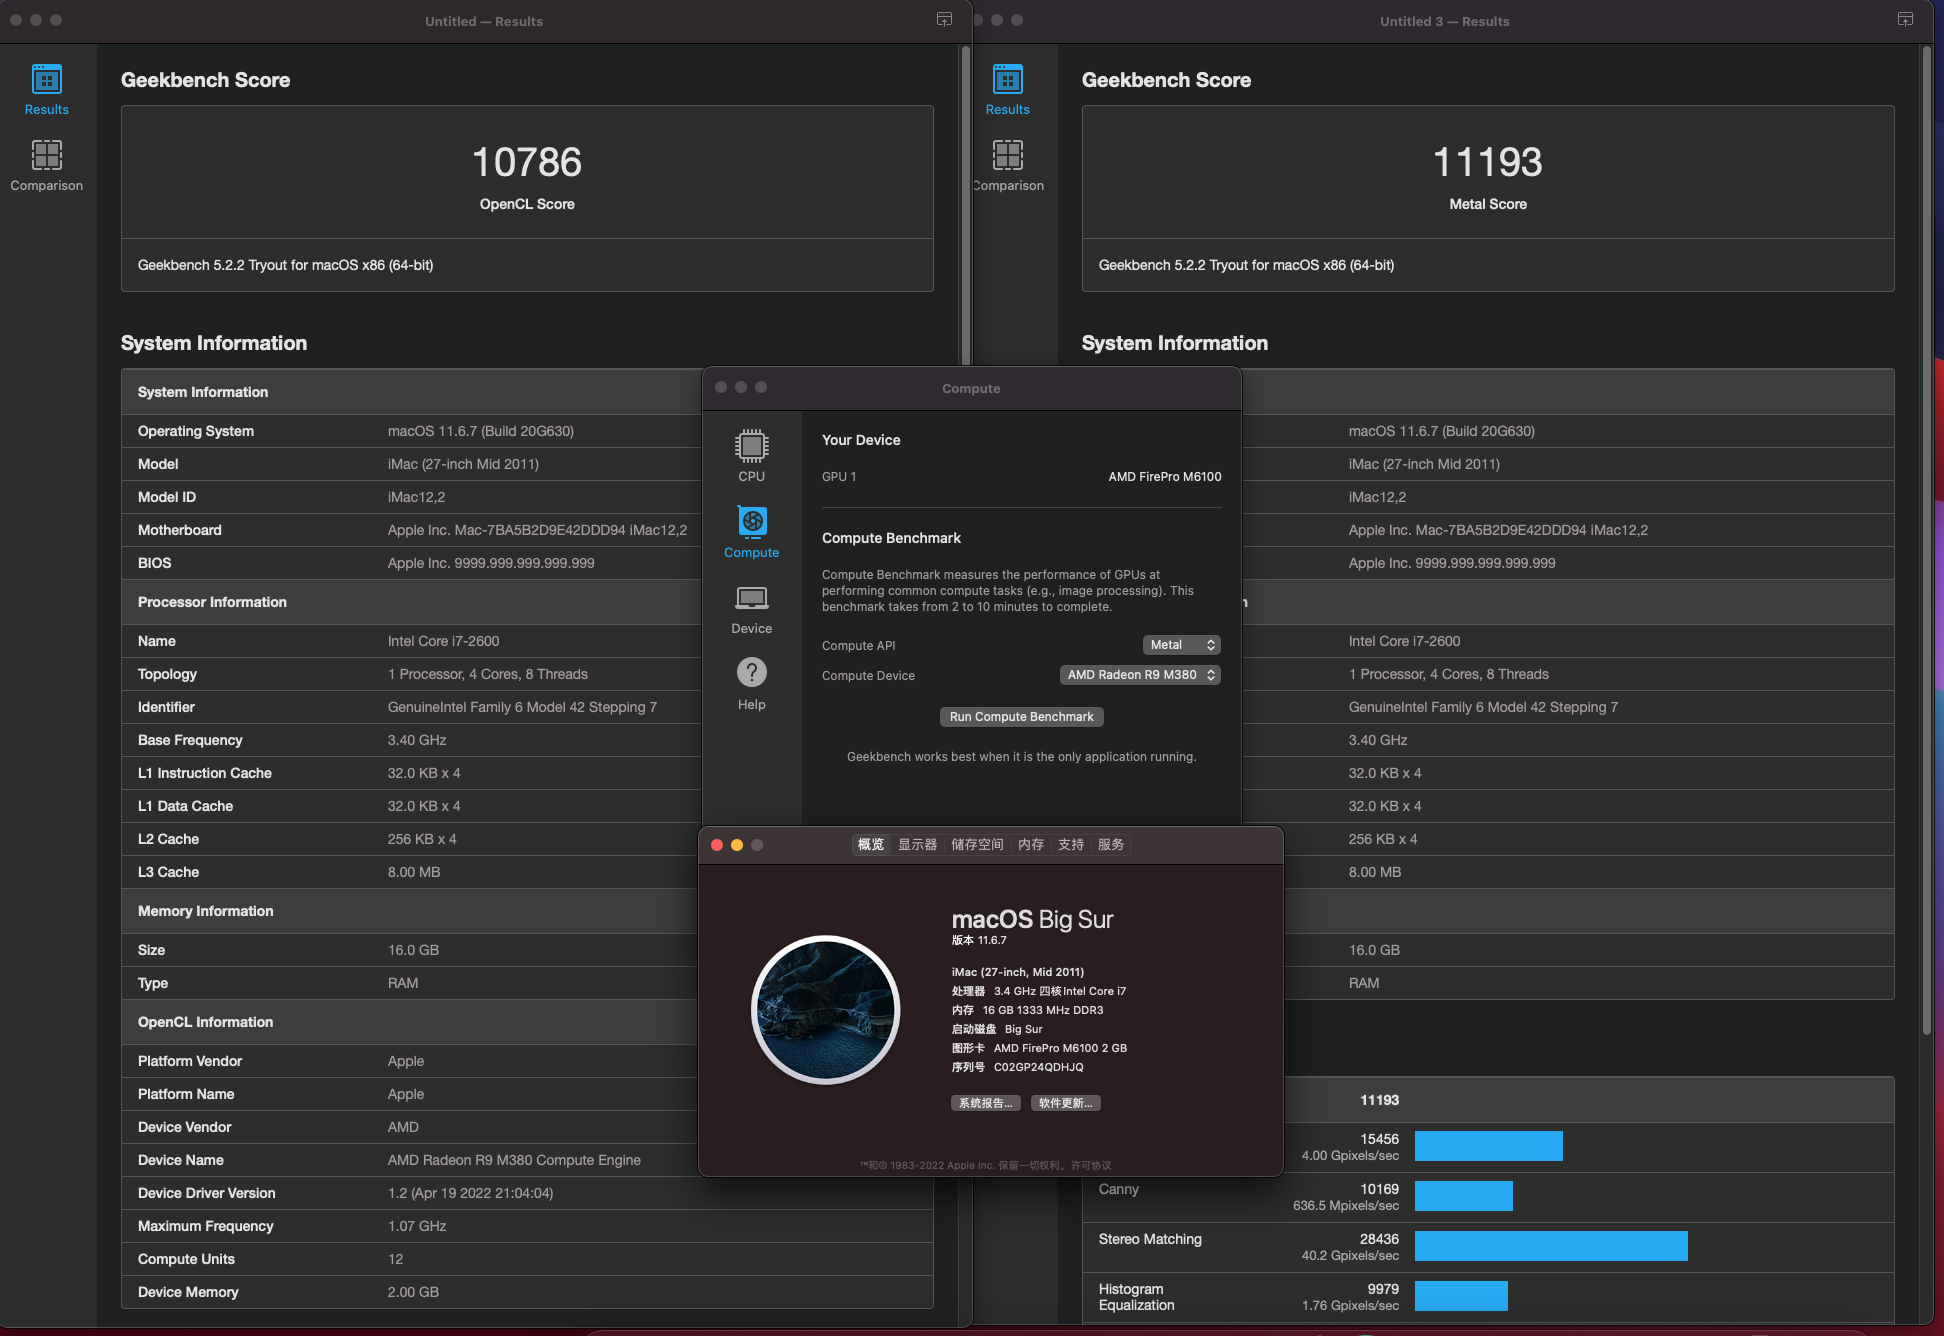Click upload icon in Untitled 3 titlebar
Image resolution: width=1944 pixels, height=1336 pixels.
pyautogui.click(x=1905, y=20)
